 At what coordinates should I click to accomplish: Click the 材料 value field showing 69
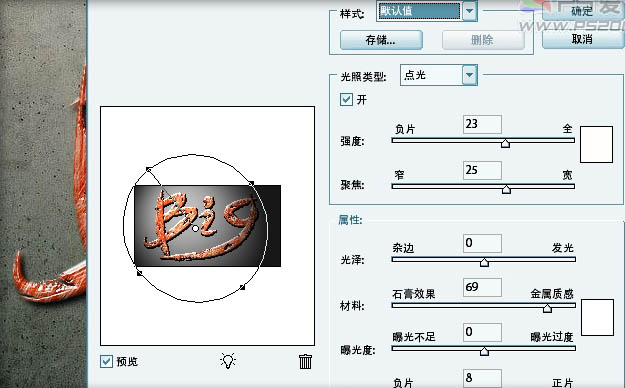click(x=482, y=288)
